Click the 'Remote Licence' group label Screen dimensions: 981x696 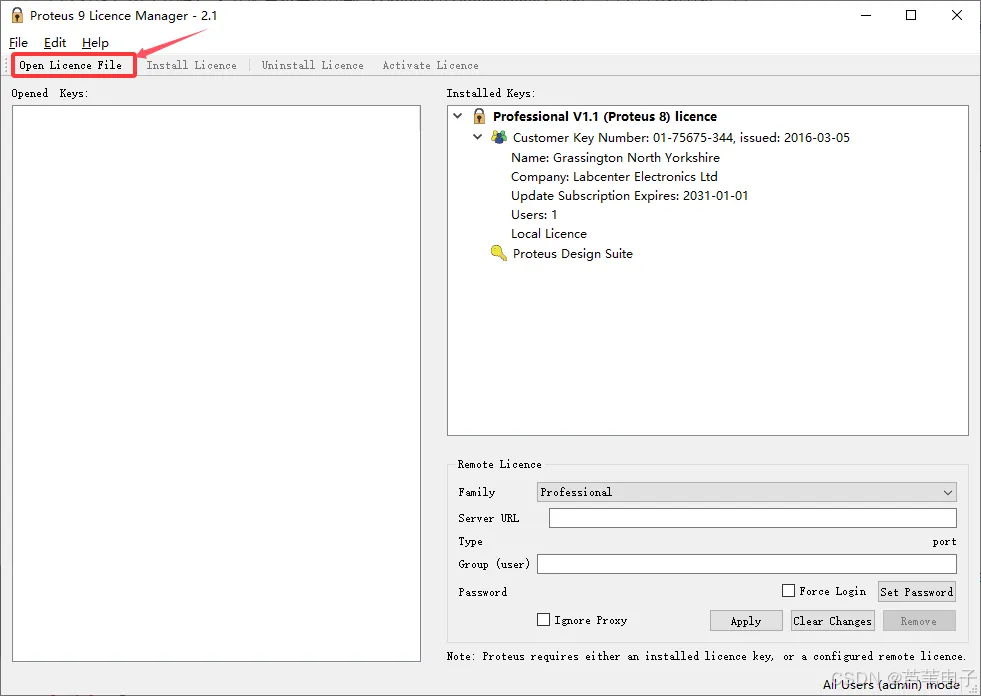point(499,464)
